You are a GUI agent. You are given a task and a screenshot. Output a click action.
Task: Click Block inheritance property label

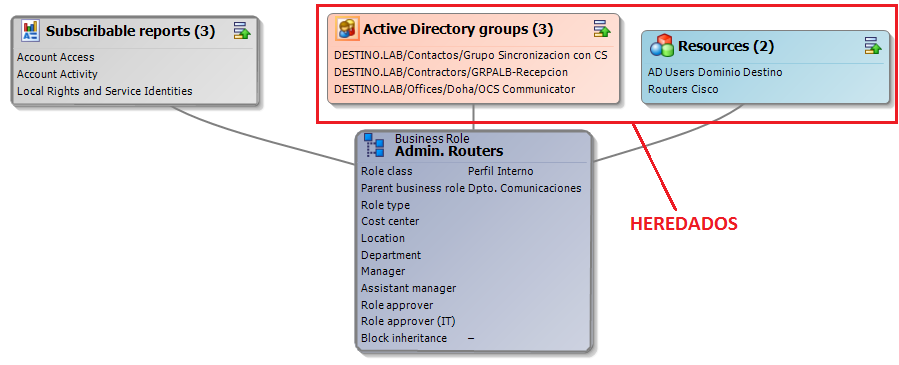[404, 338]
